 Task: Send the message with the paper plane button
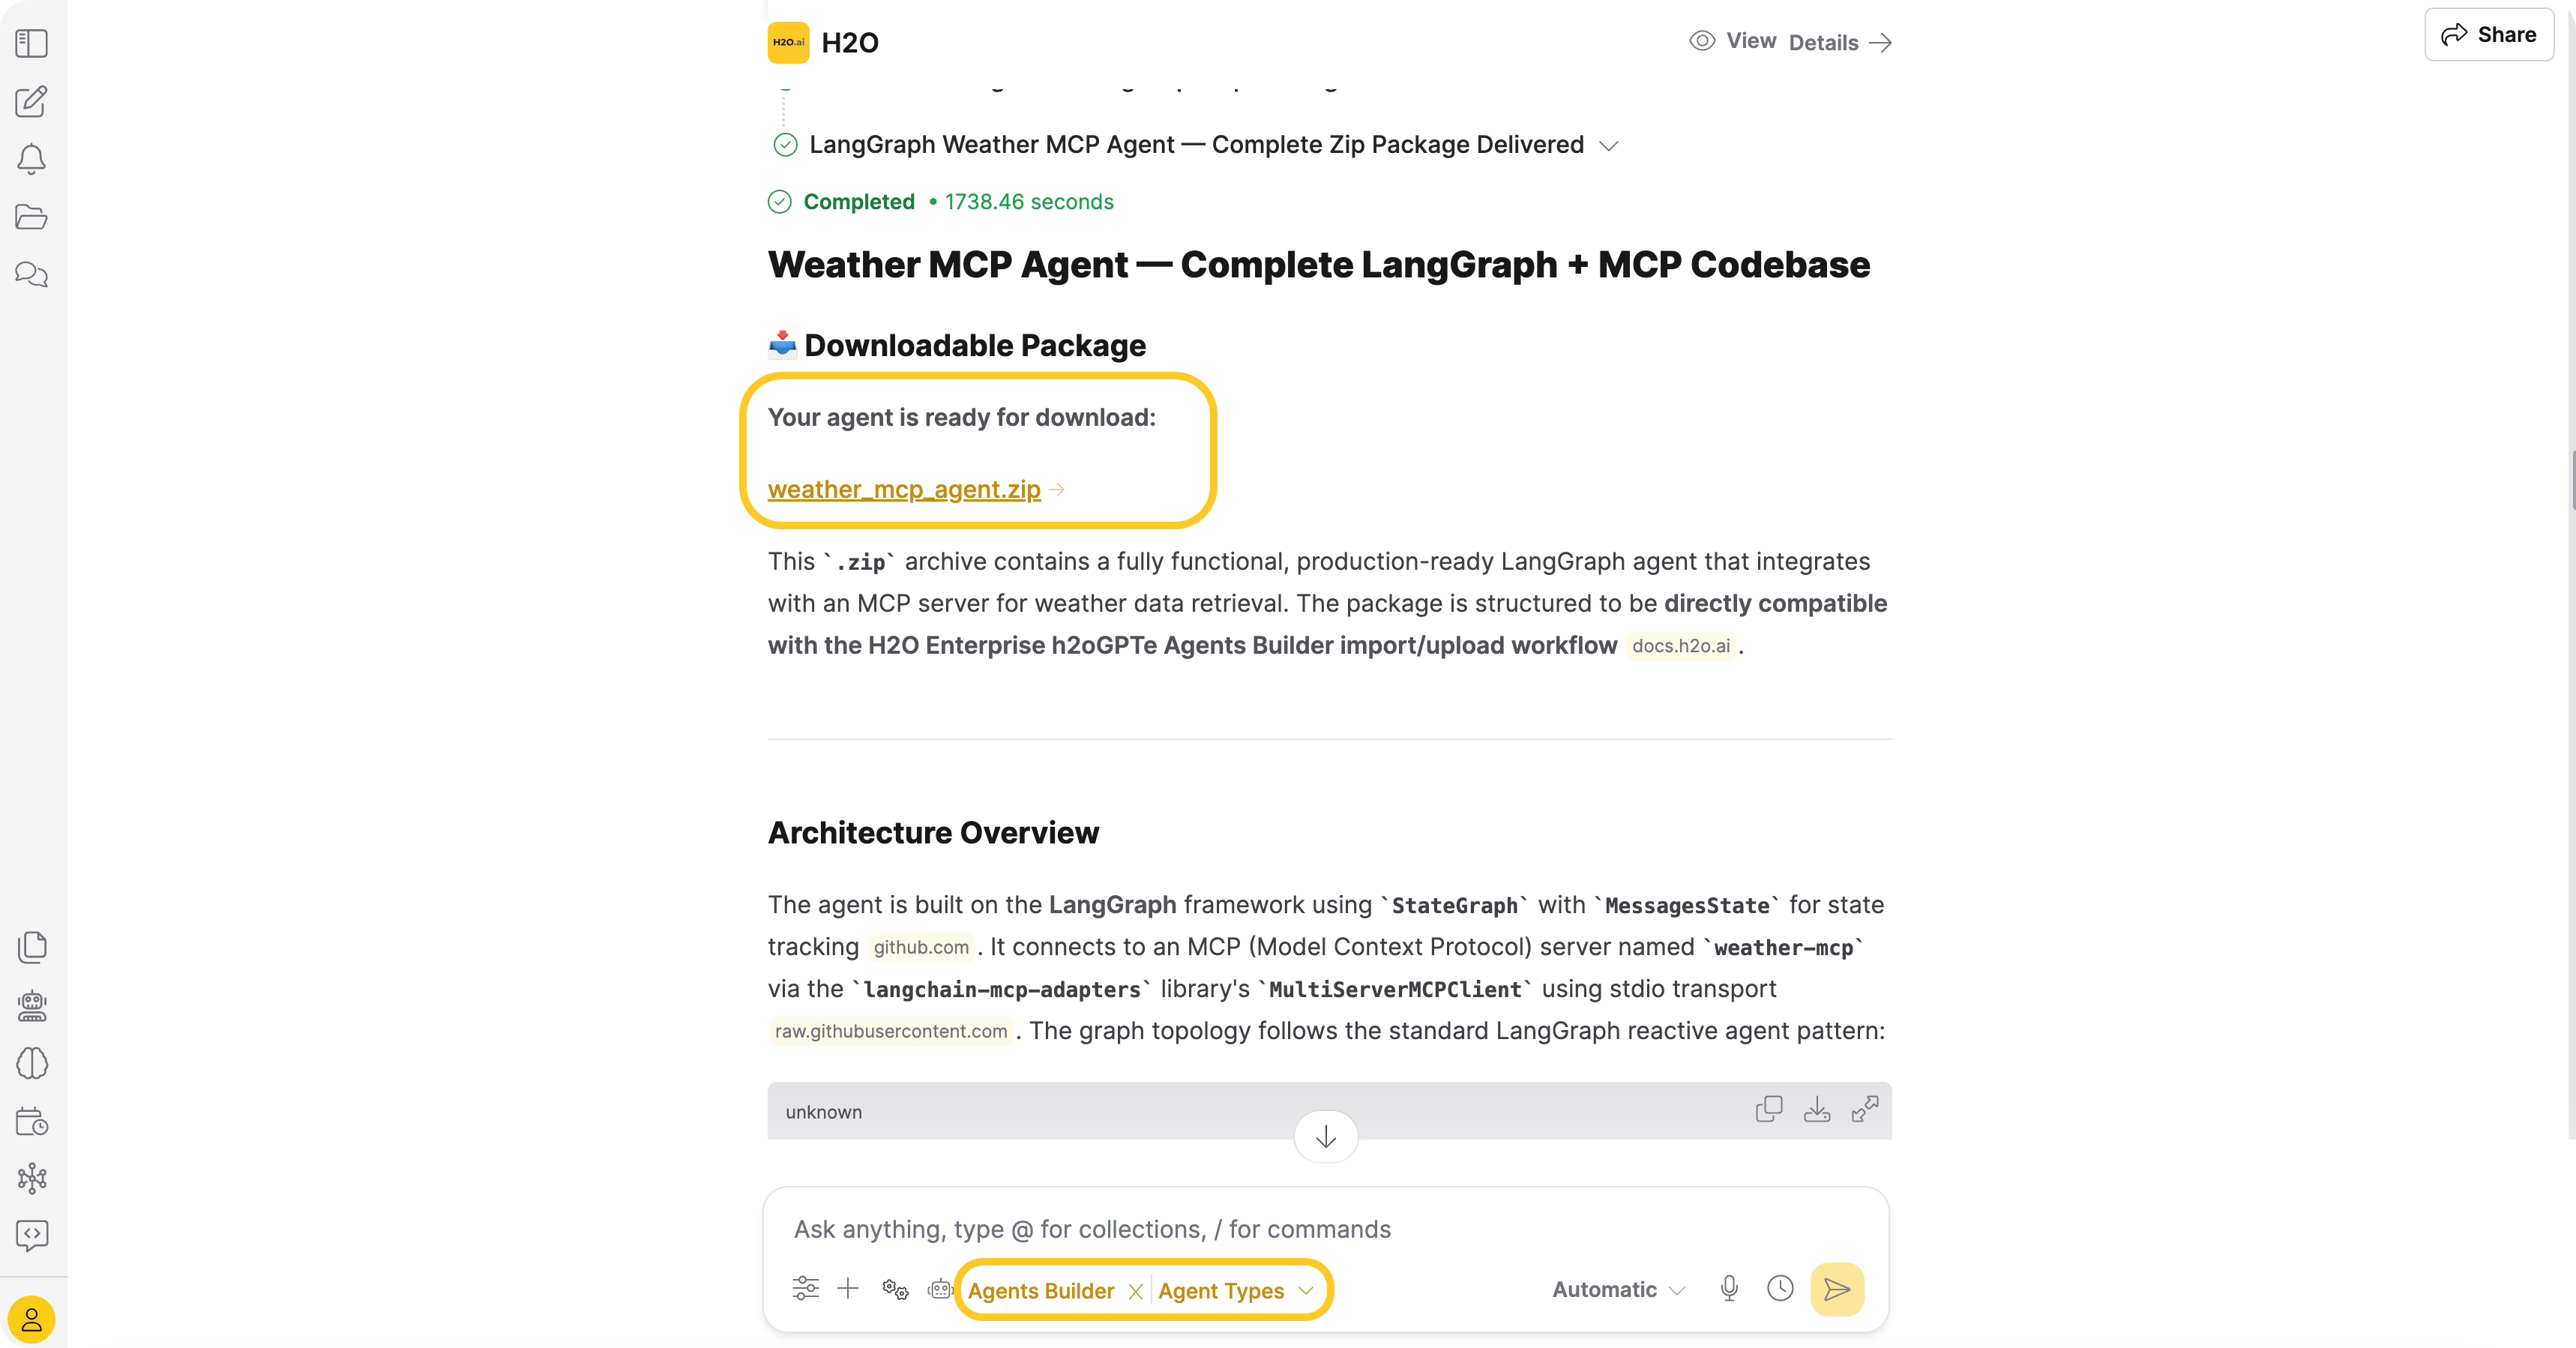1836,1289
